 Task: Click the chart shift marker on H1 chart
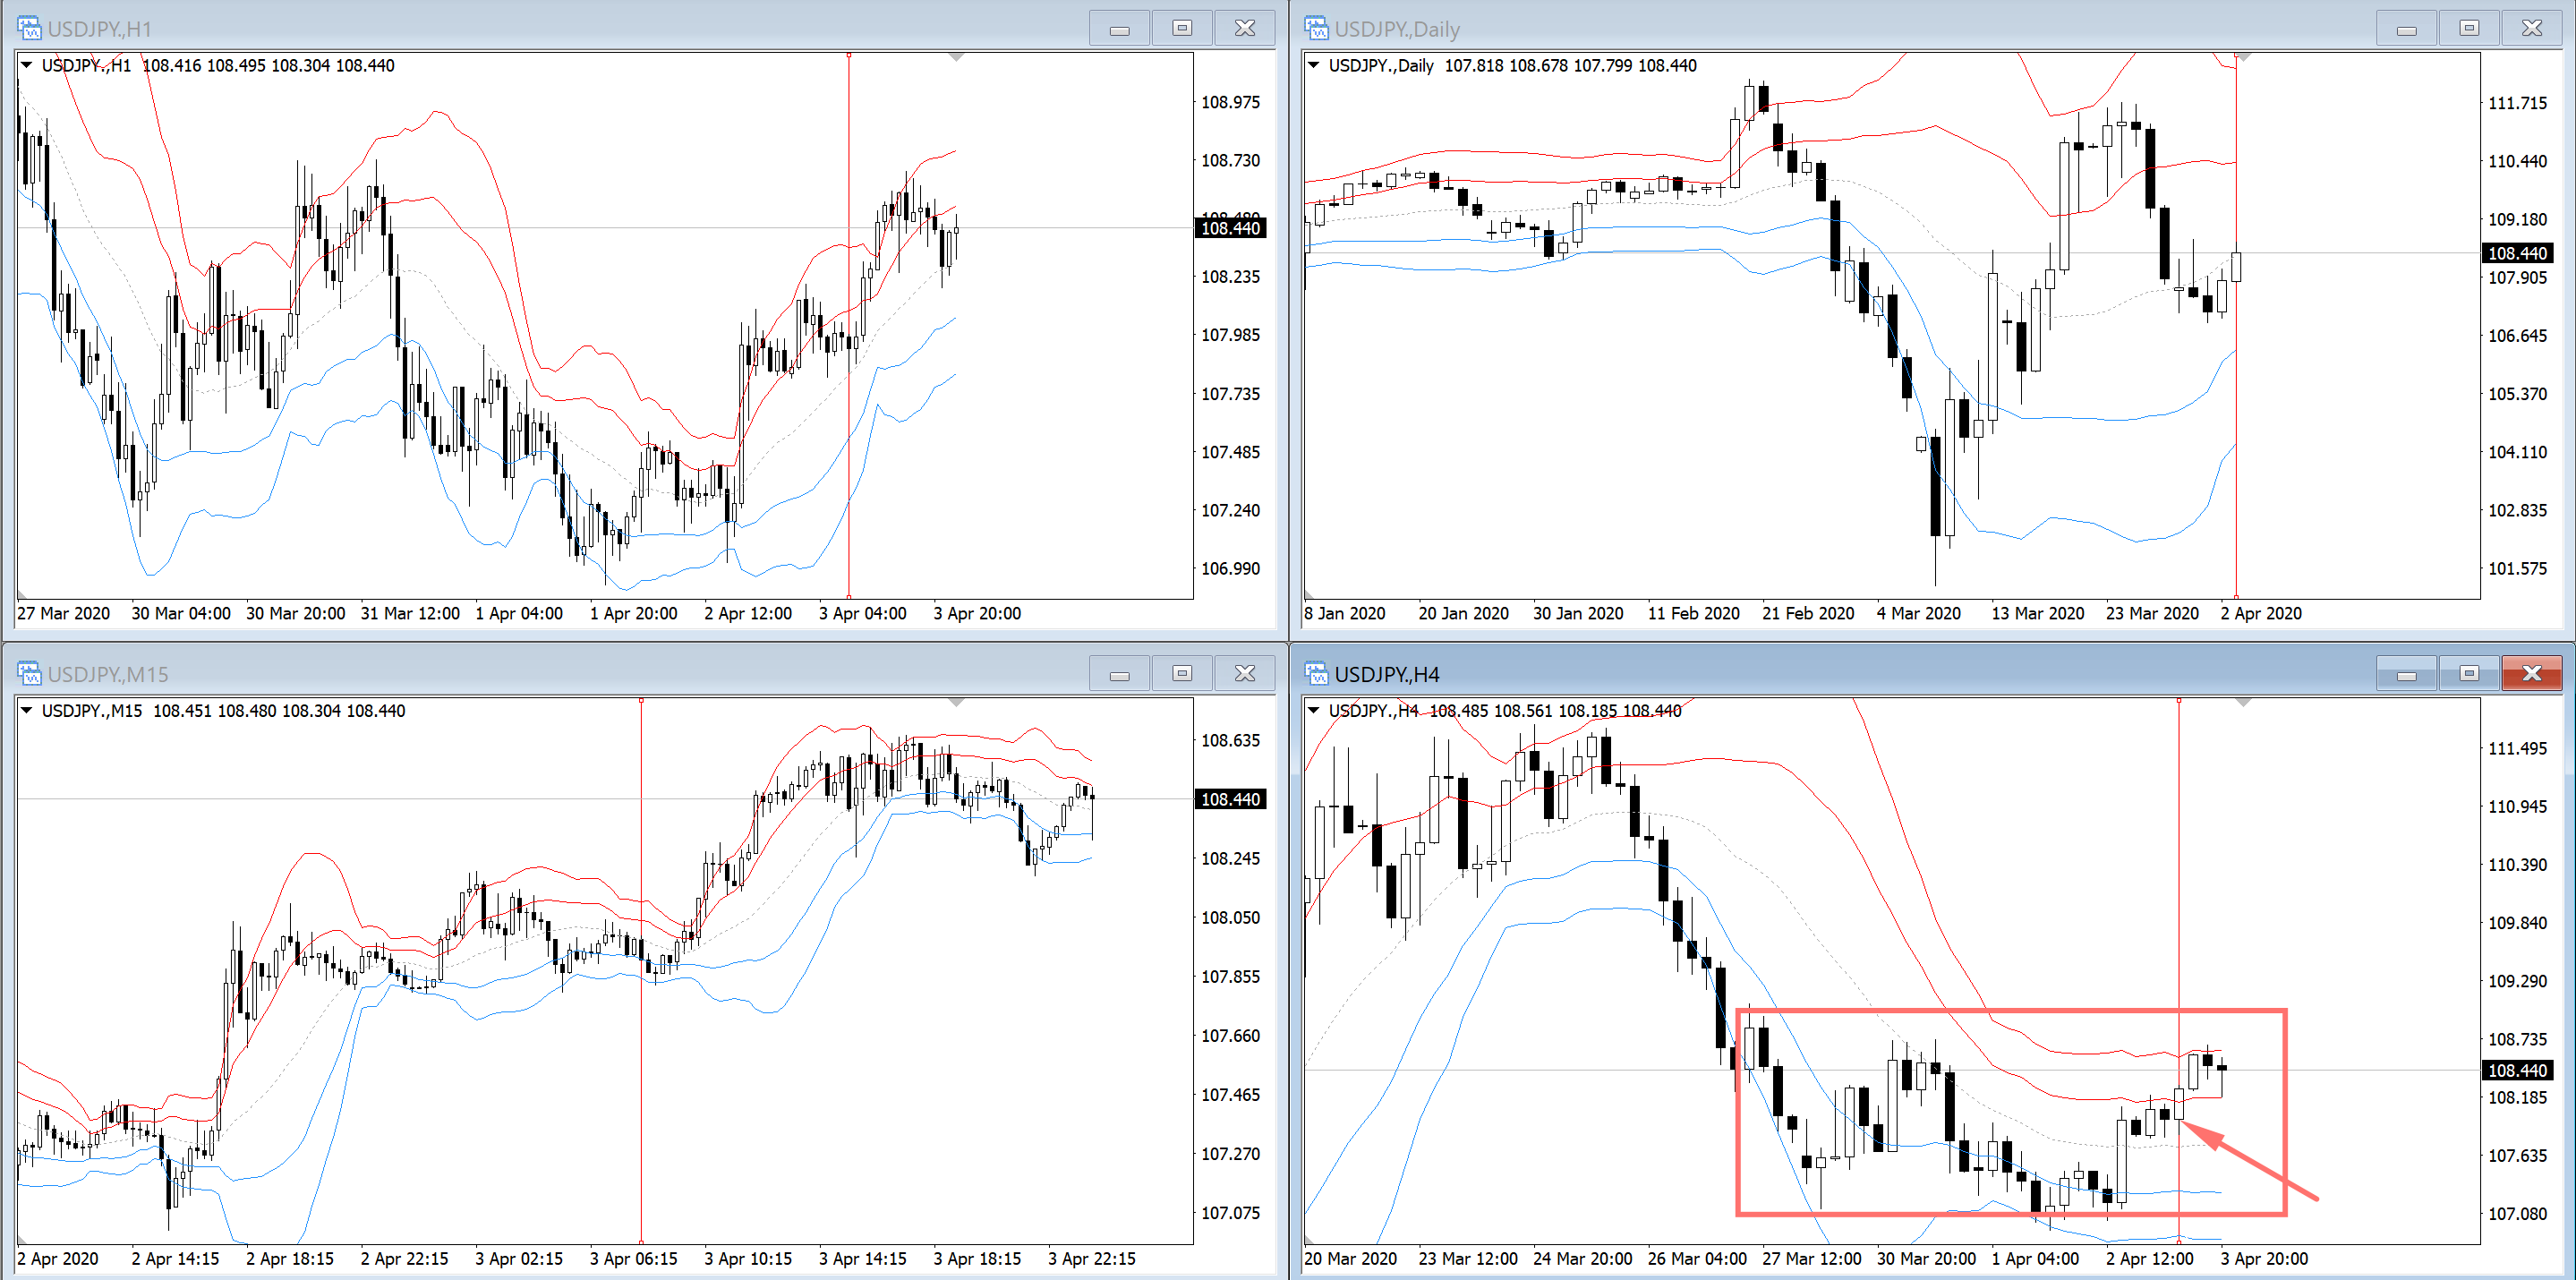[x=956, y=58]
